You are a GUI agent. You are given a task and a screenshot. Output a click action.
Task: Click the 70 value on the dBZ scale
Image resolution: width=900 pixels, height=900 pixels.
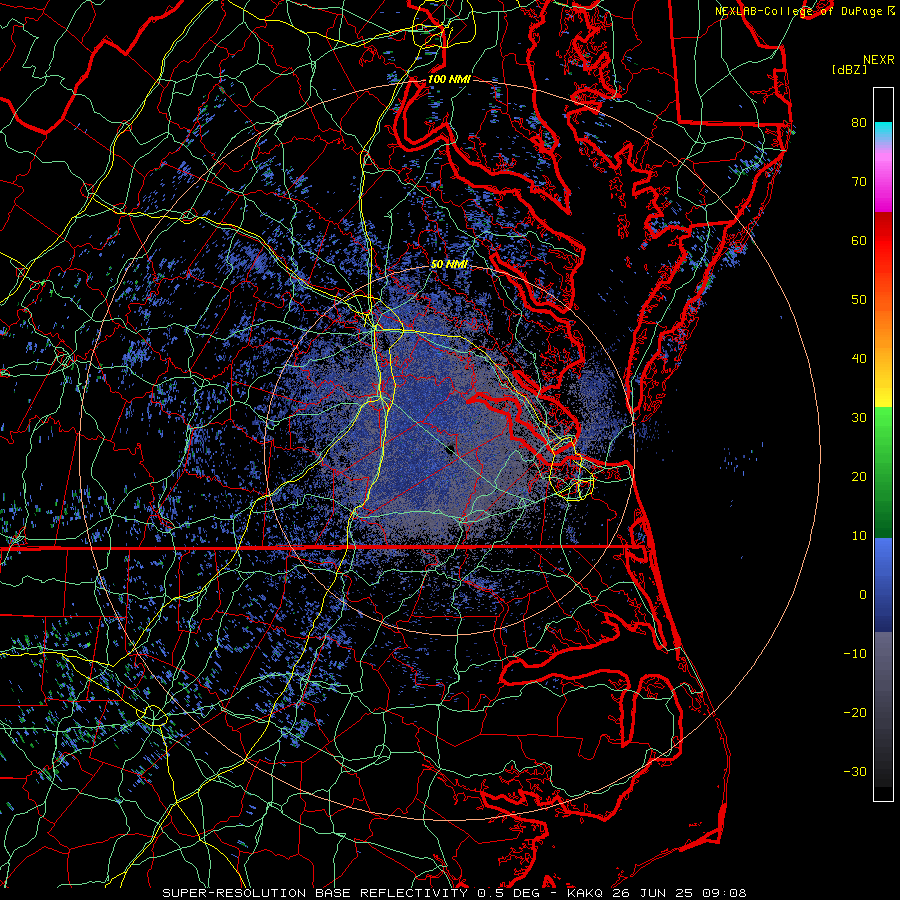point(859,181)
